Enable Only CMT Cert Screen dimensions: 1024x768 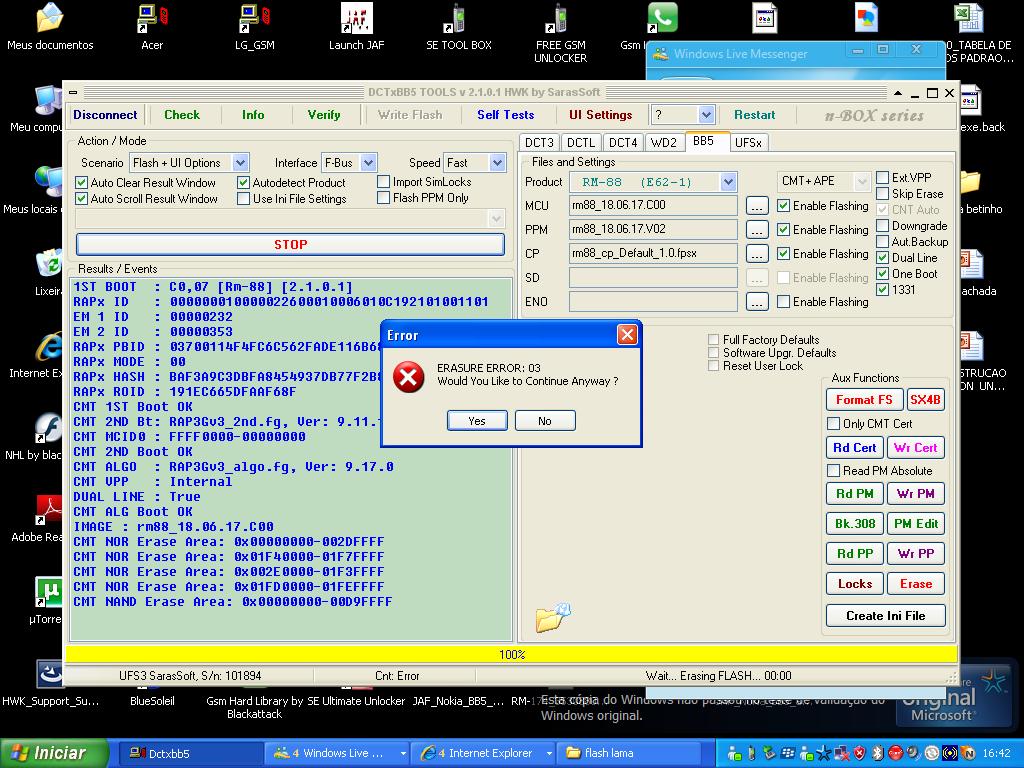pyautogui.click(x=833, y=424)
